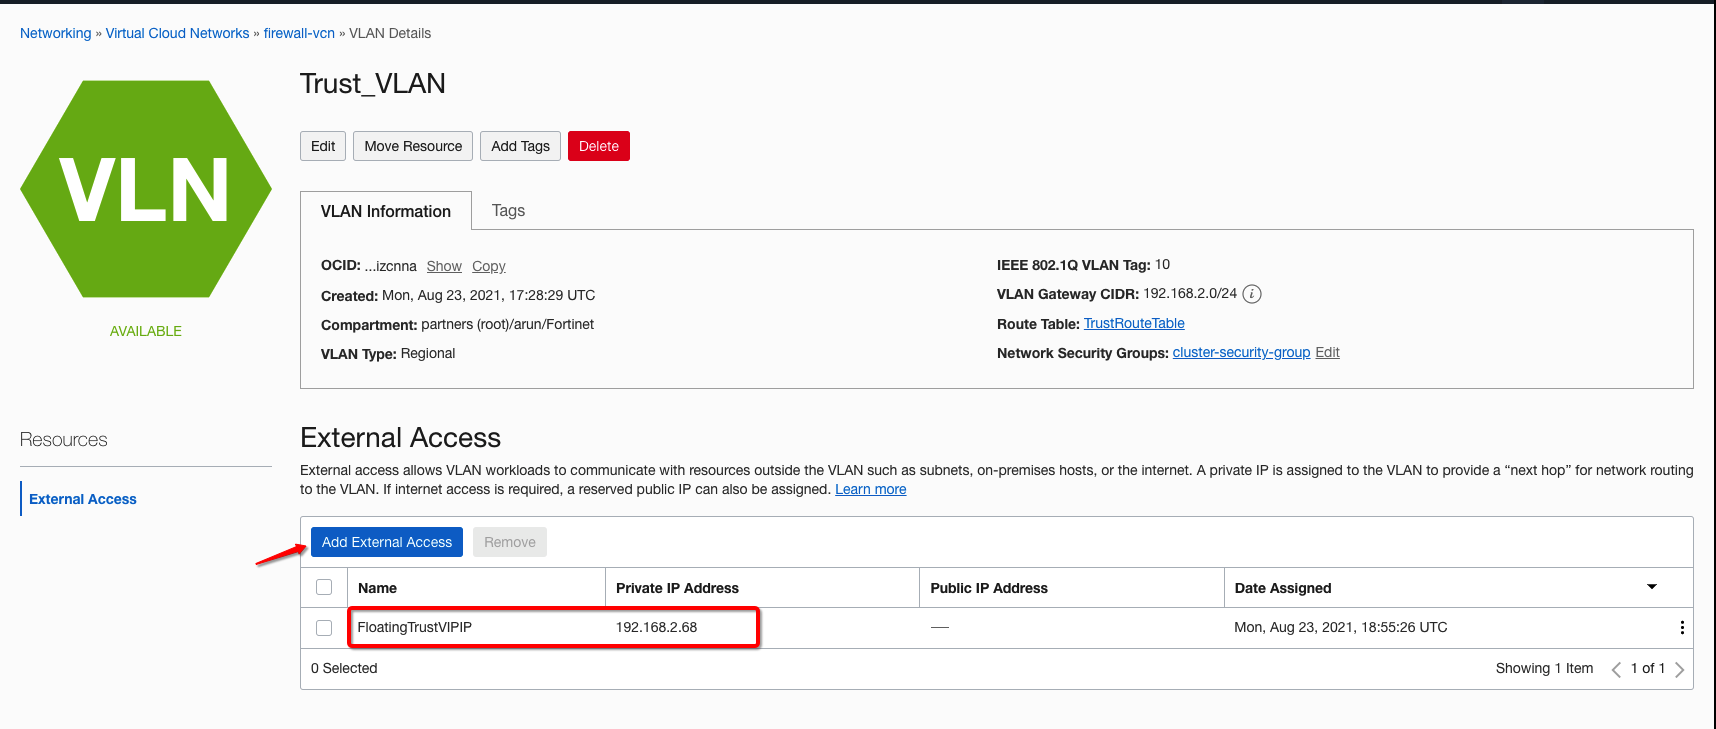Viewport: 1716px width, 729px height.
Task: Click the "Showing 1 Item" text
Action: (1544, 668)
